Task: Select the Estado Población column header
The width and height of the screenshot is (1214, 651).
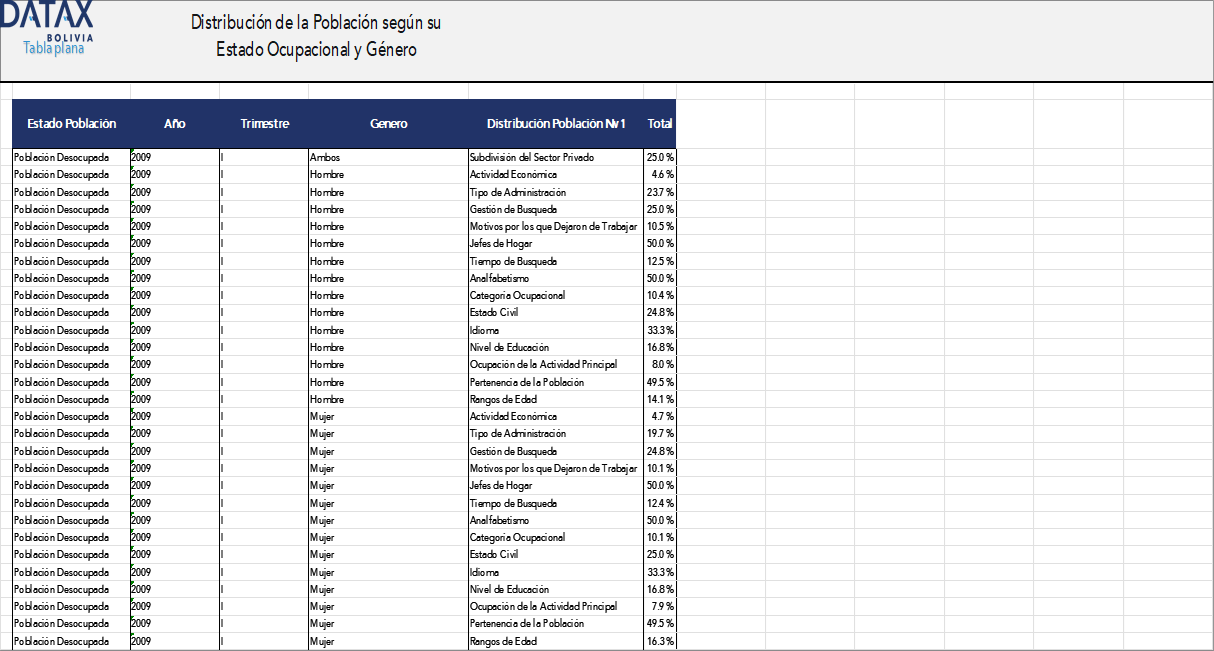Action: (x=71, y=124)
